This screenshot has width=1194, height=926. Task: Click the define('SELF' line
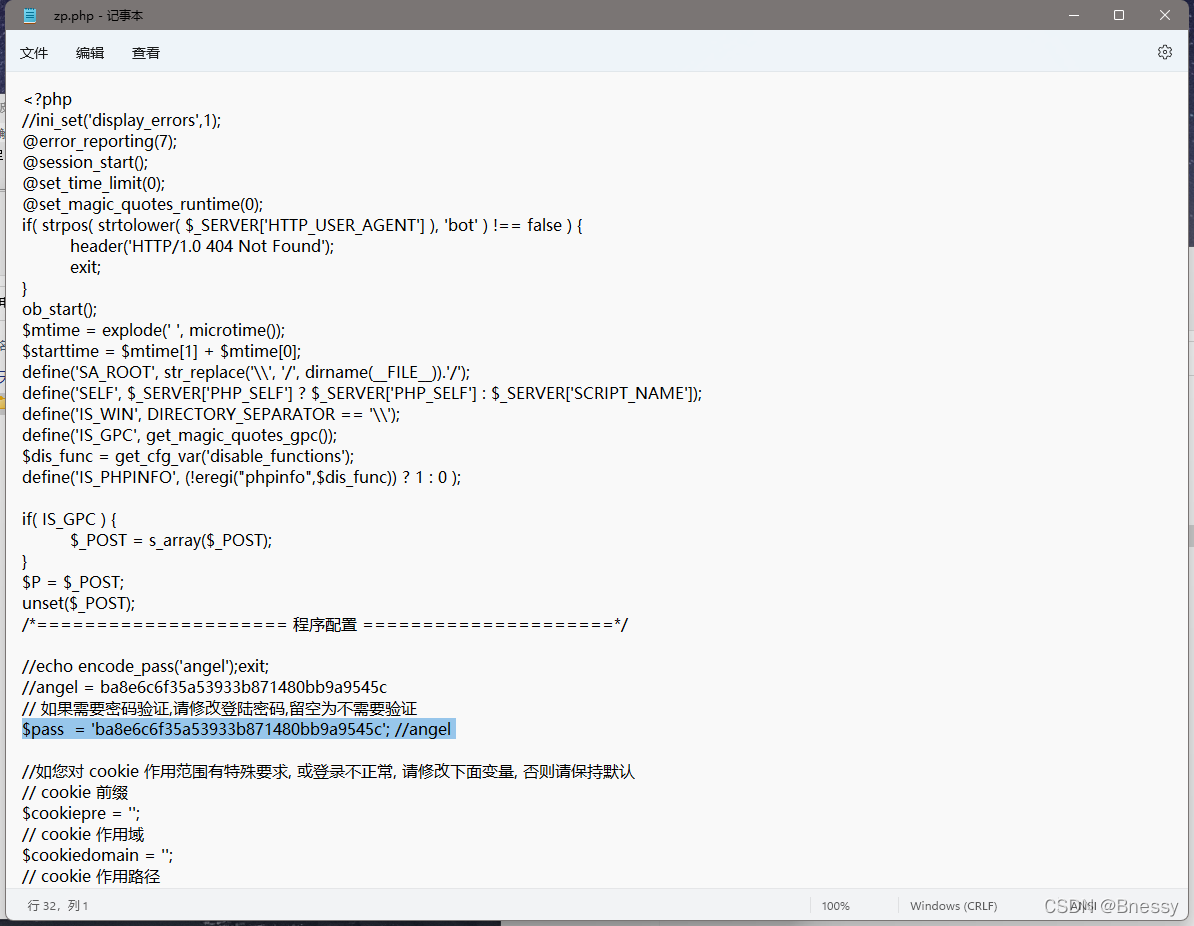(x=362, y=393)
